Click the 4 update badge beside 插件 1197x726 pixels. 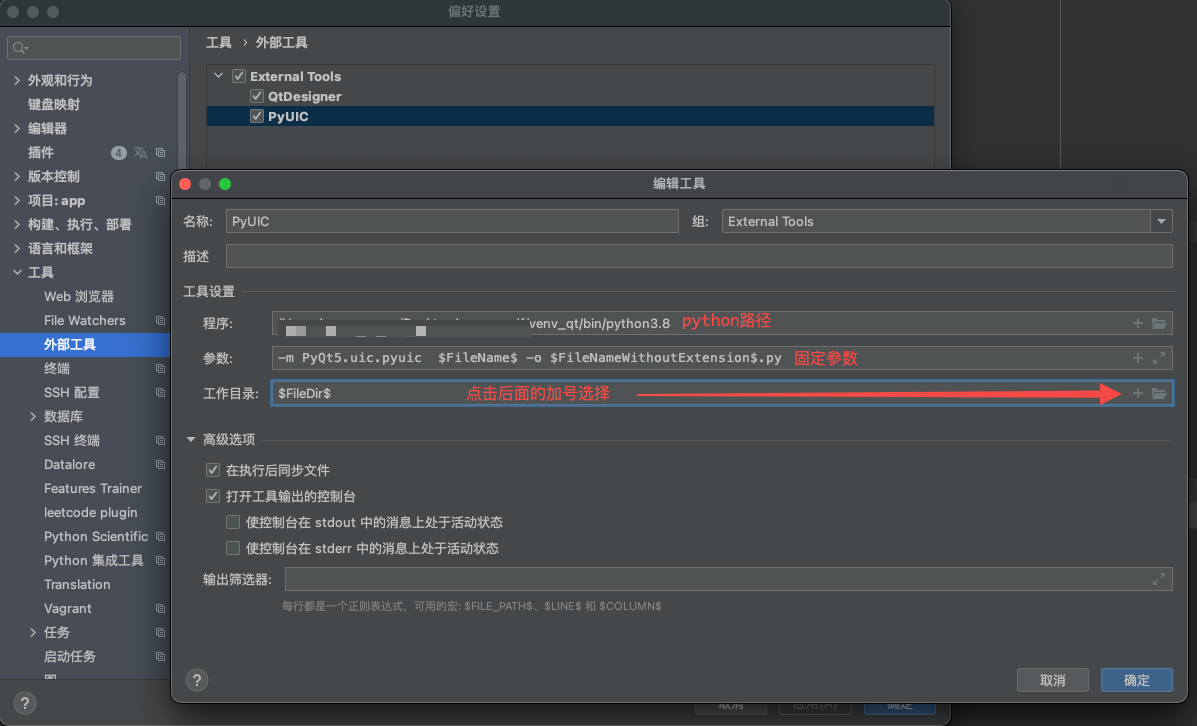coord(118,153)
